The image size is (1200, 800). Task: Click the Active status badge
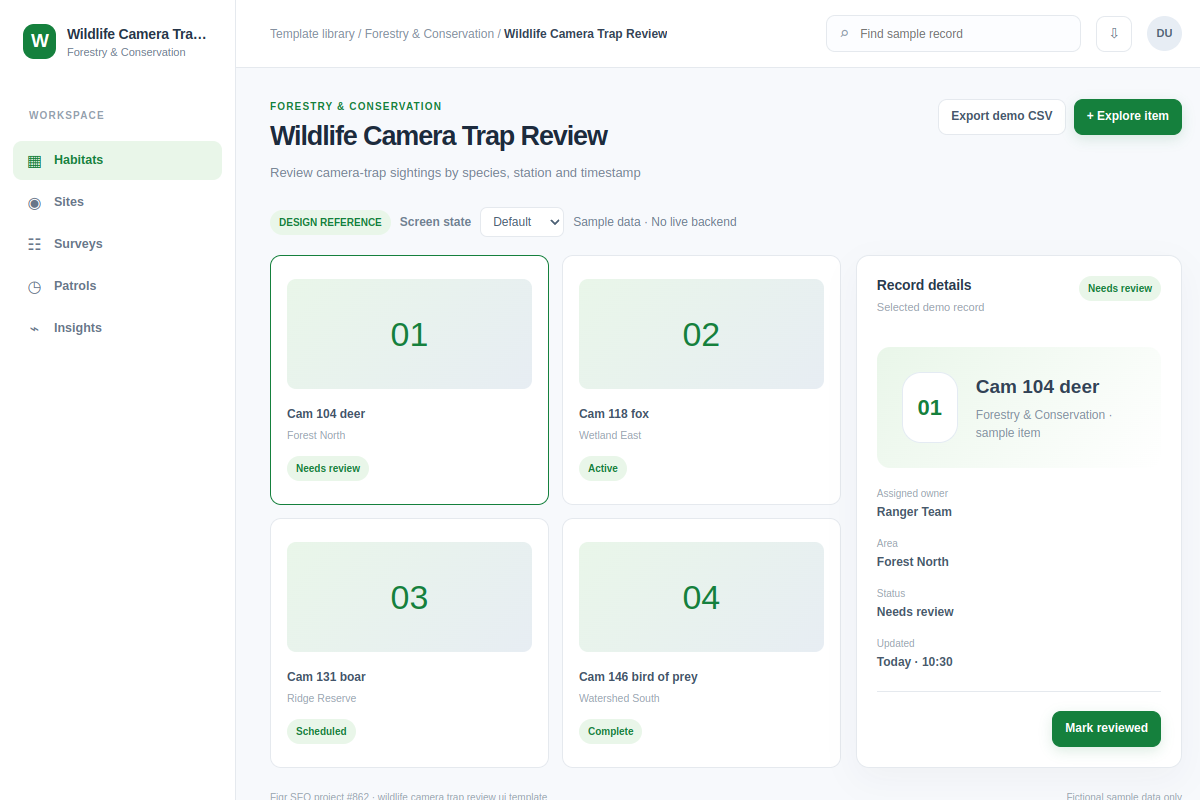tap(603, 468)
